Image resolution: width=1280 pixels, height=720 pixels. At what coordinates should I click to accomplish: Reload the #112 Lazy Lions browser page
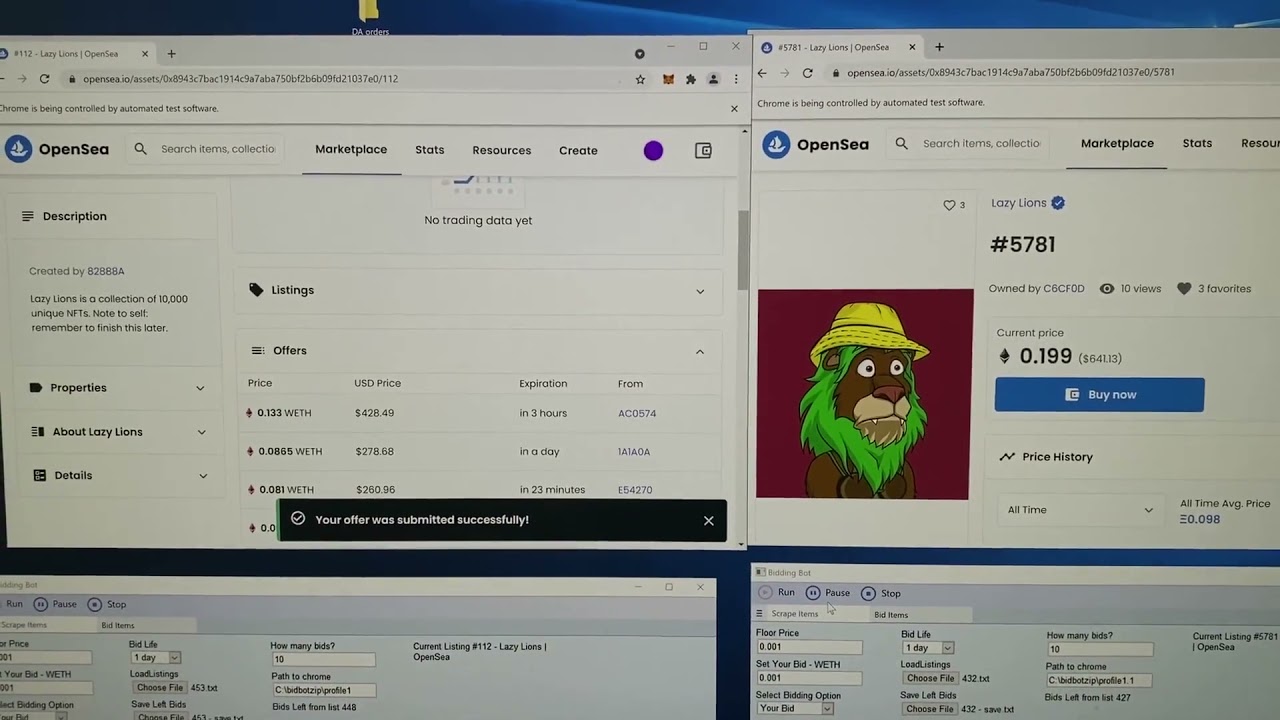44,79
